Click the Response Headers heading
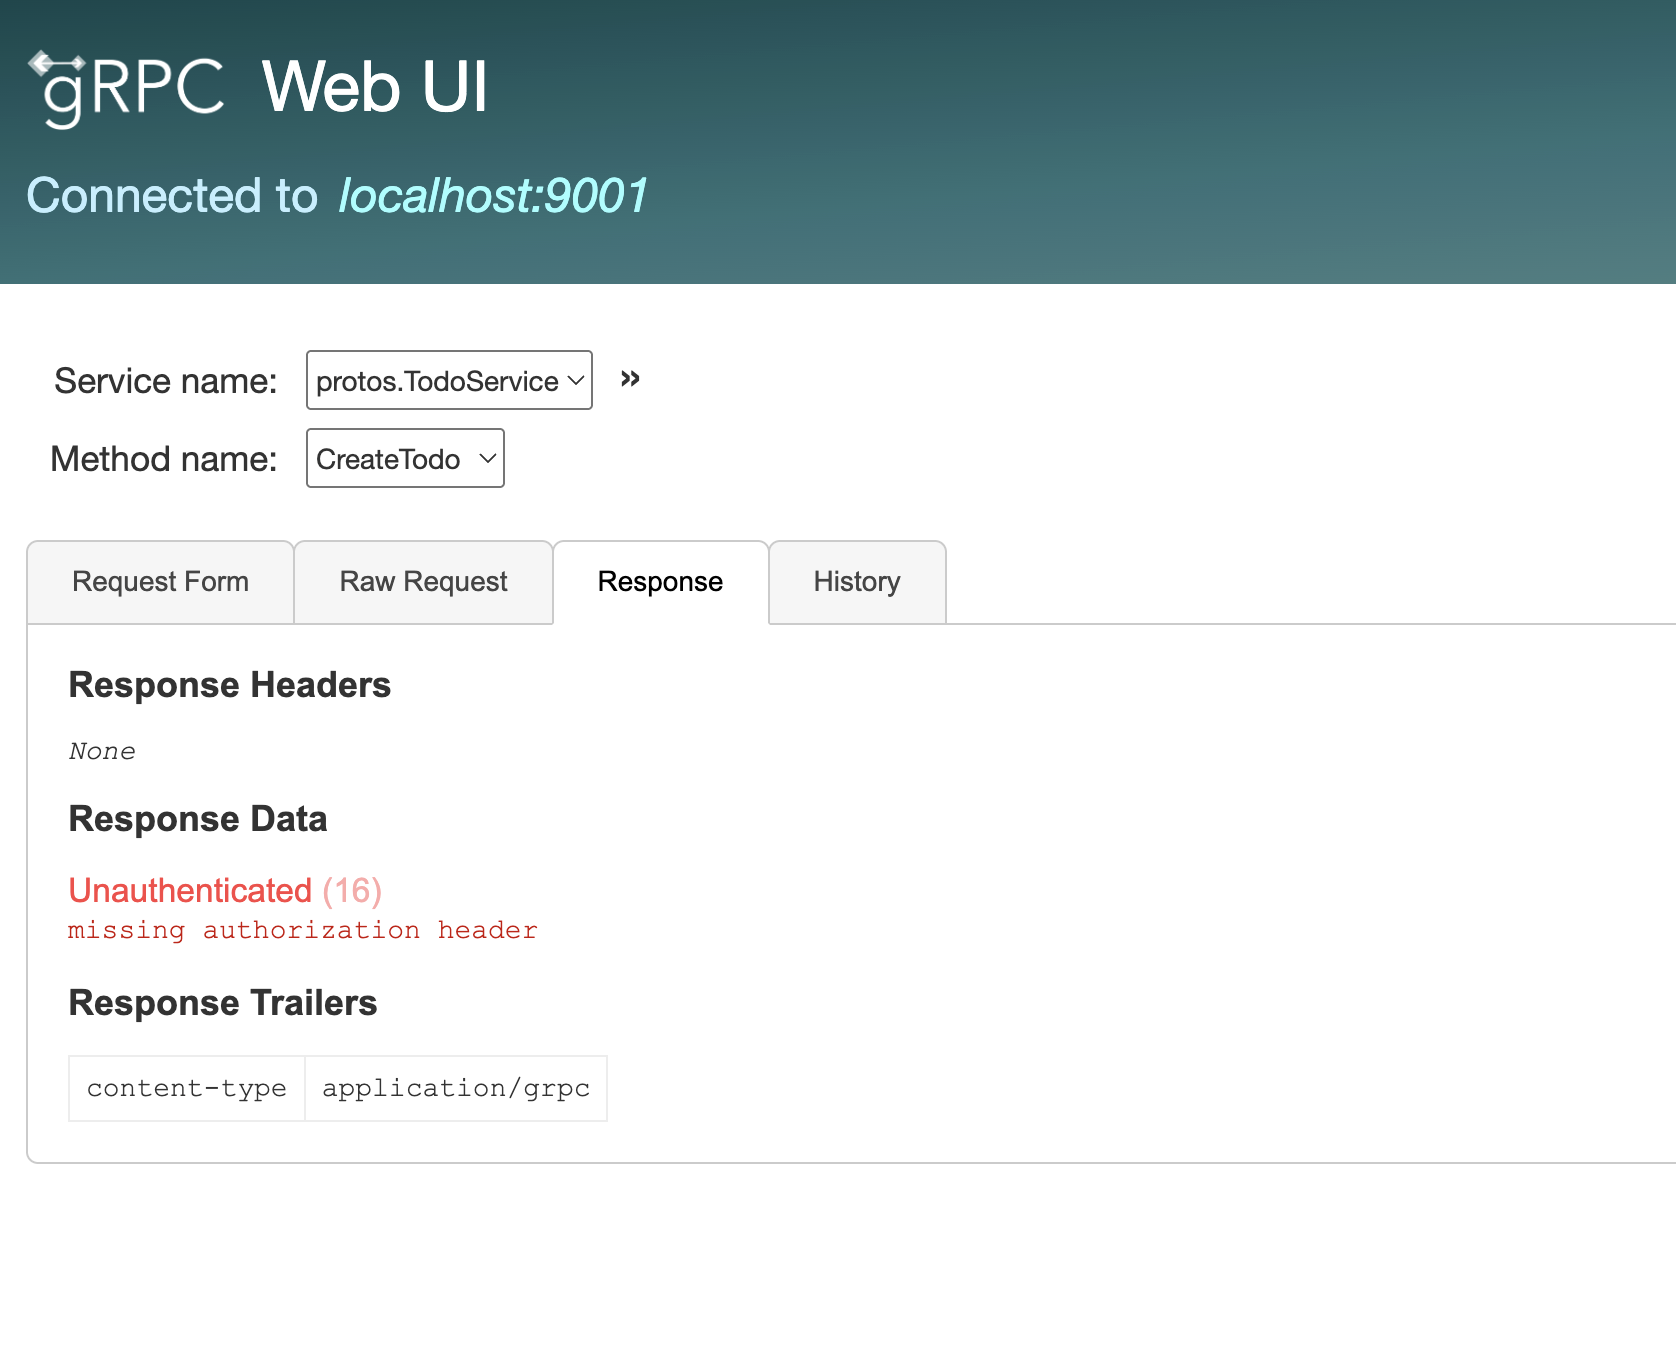 point(228,685)
